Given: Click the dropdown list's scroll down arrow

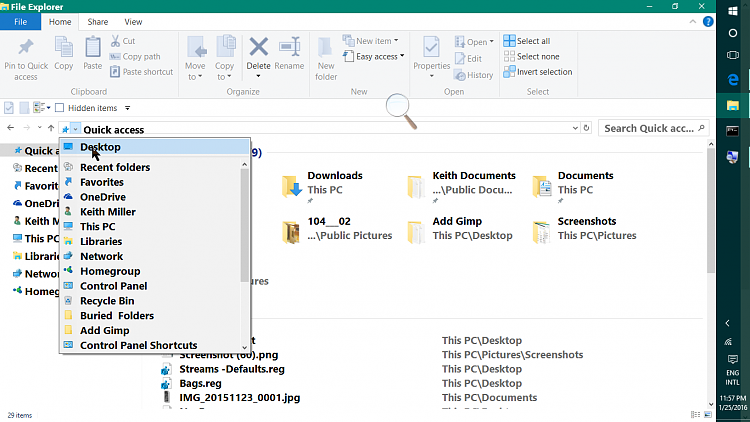Looking at the screenshot, I should point(244,348).
